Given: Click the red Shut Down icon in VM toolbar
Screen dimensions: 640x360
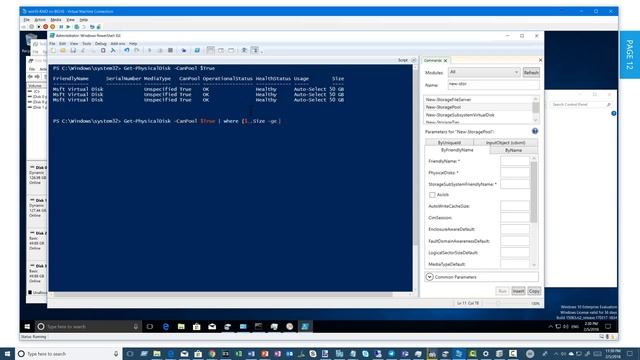Looking at the screenshot, I should click(45, 27).
